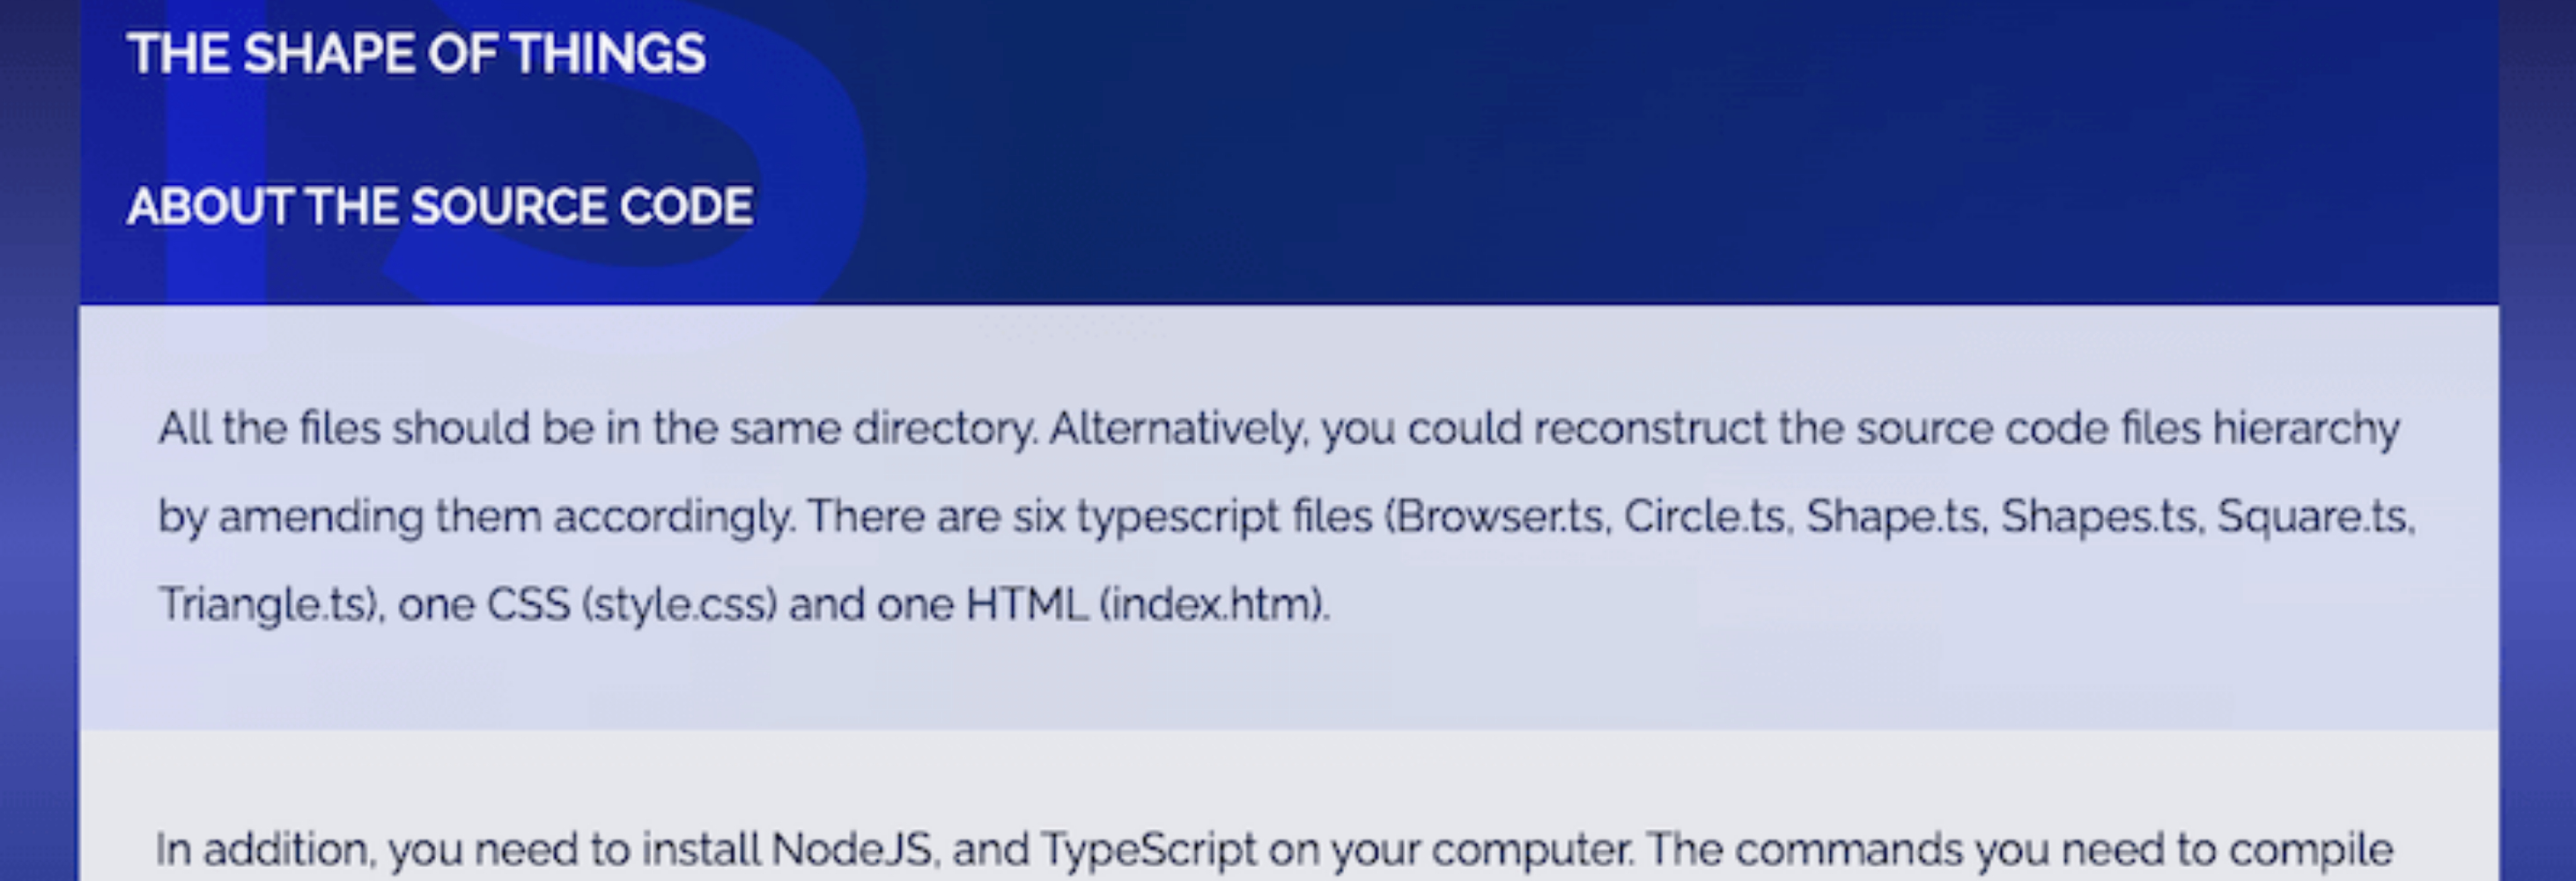Click the word NodeJS
2576x881 pixels.
point(852,850)
